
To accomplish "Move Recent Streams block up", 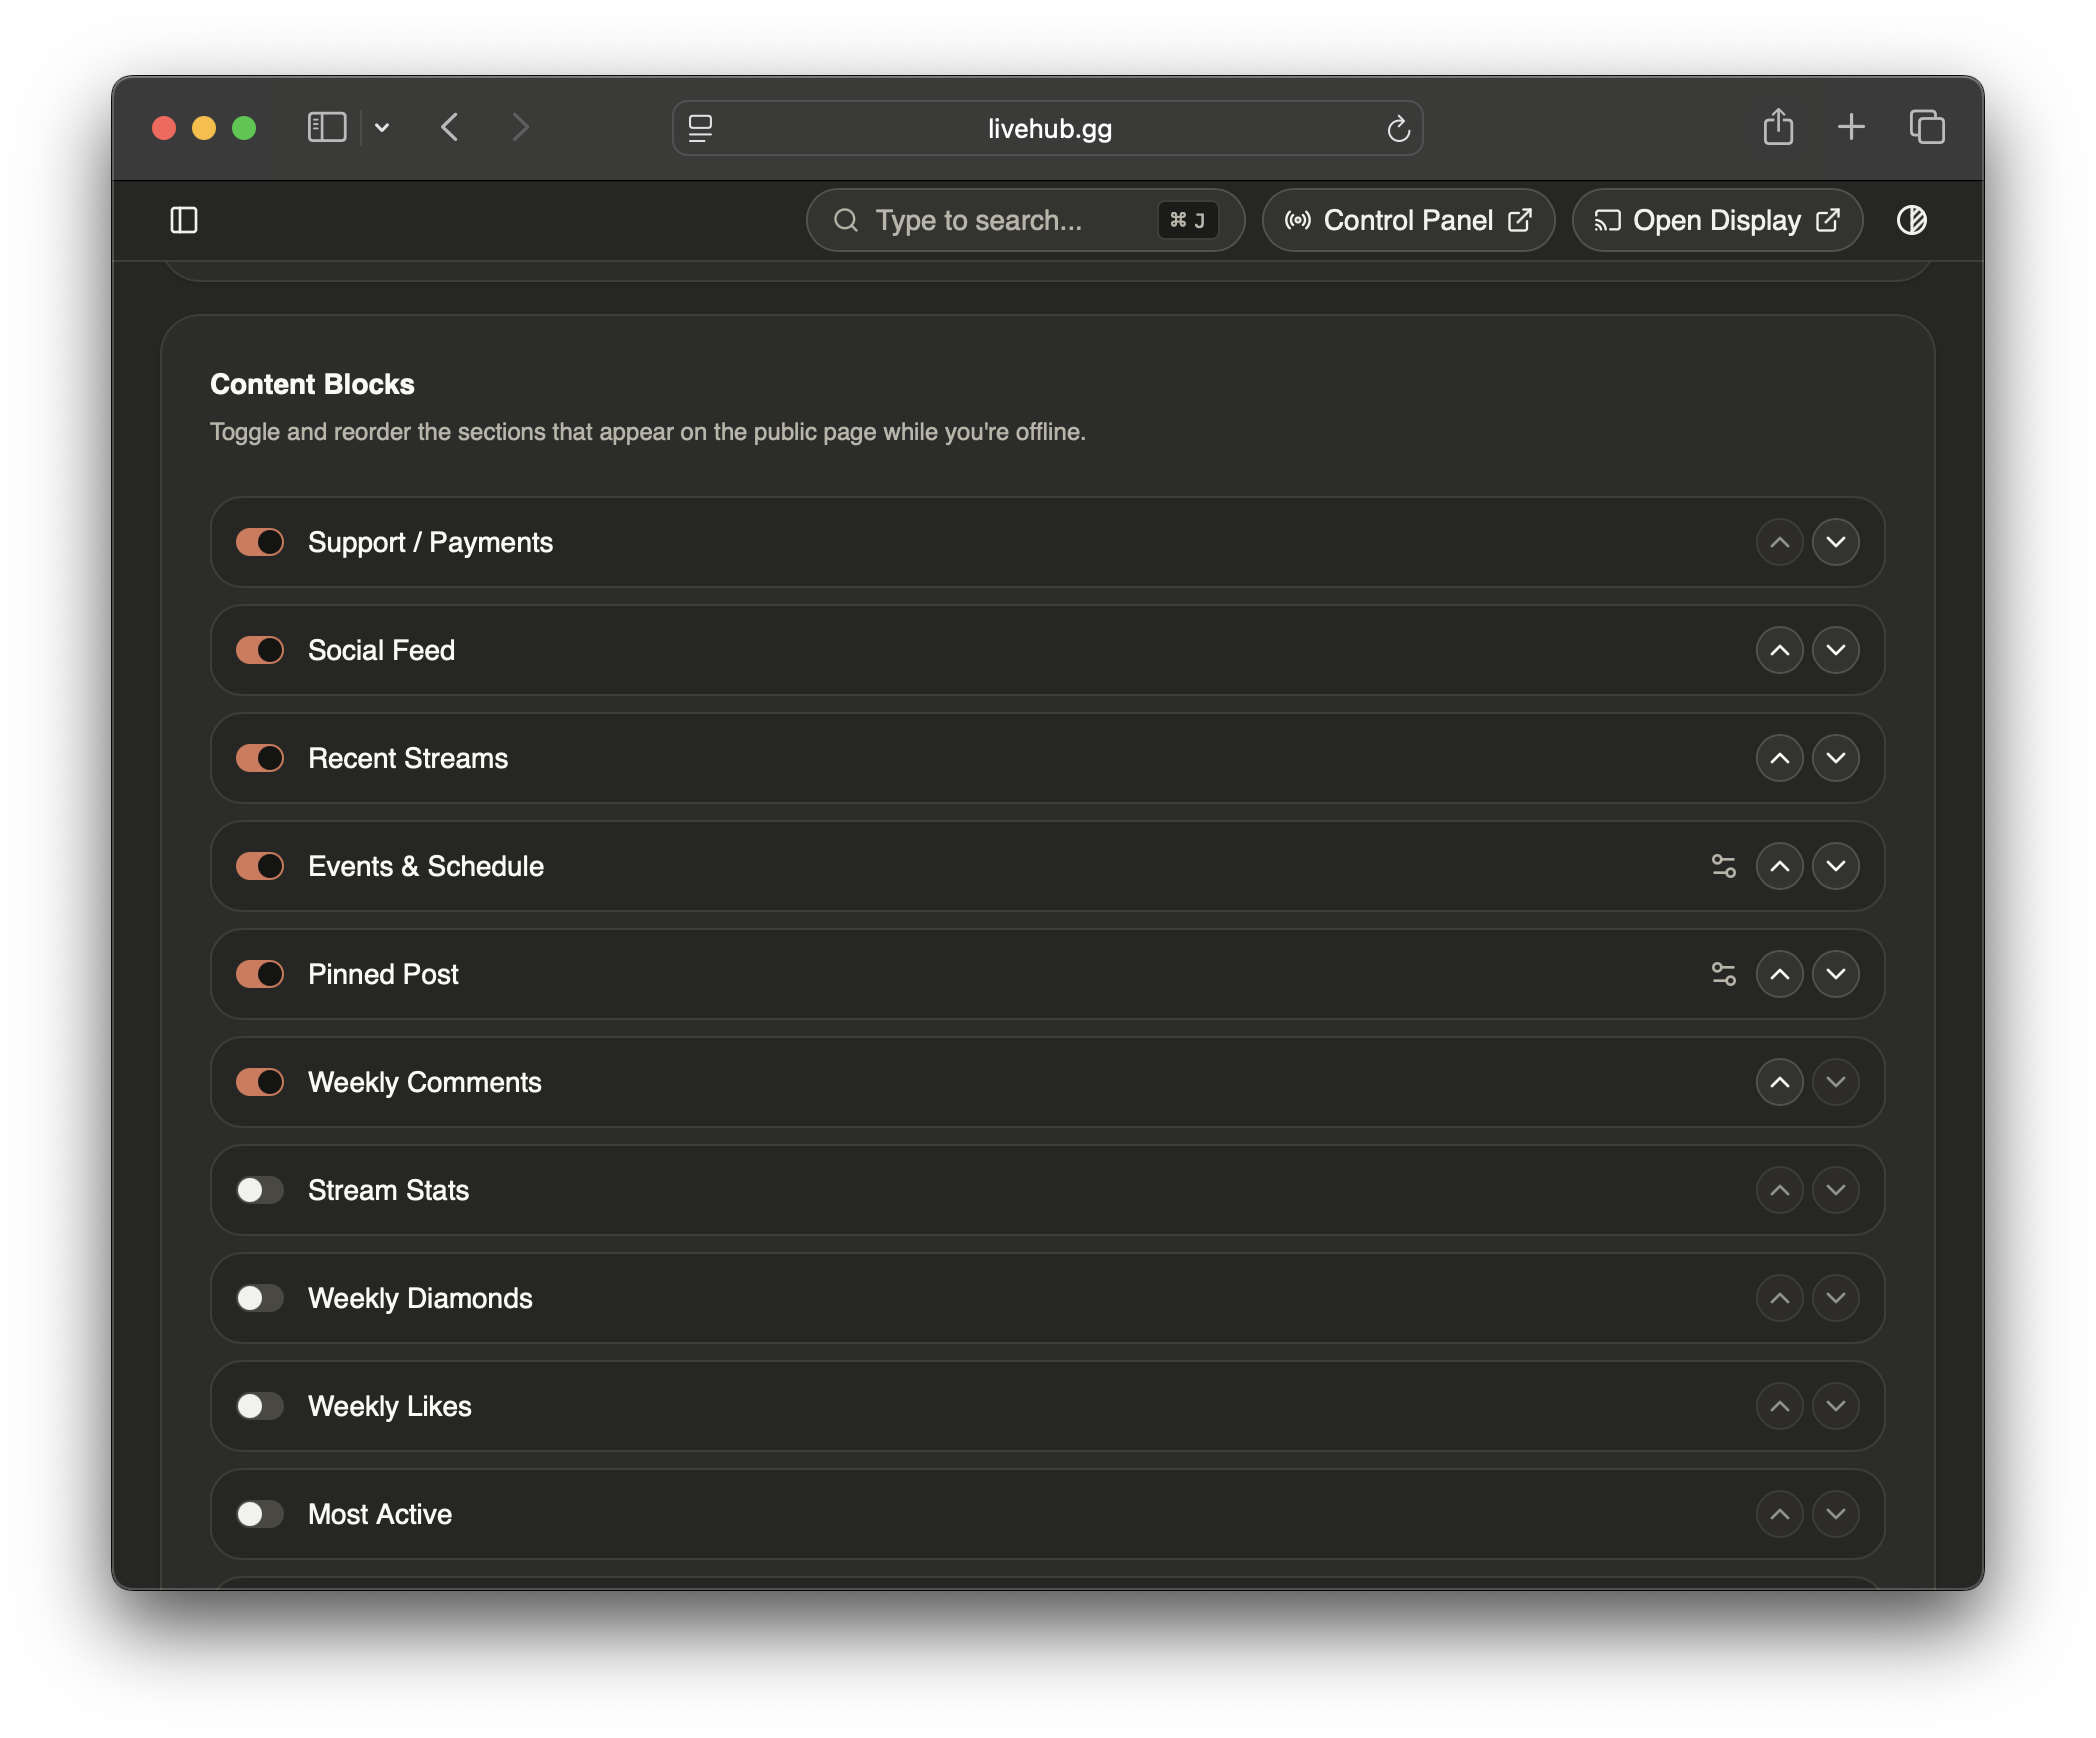I will point(1779,758).
